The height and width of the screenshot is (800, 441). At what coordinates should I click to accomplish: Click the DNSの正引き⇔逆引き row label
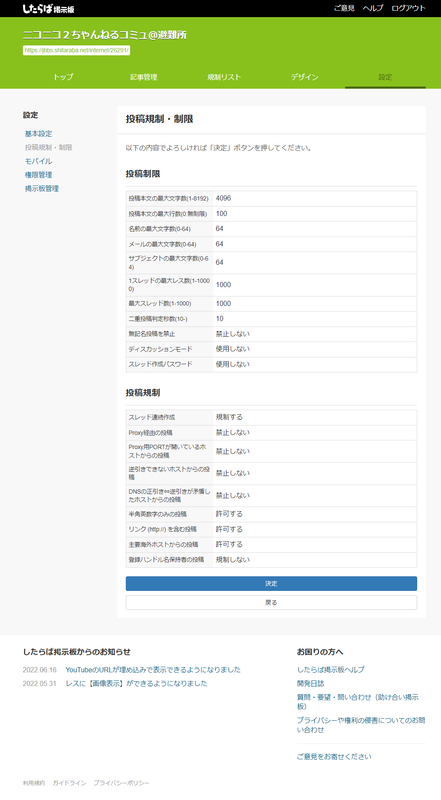[x=169, y=495]
